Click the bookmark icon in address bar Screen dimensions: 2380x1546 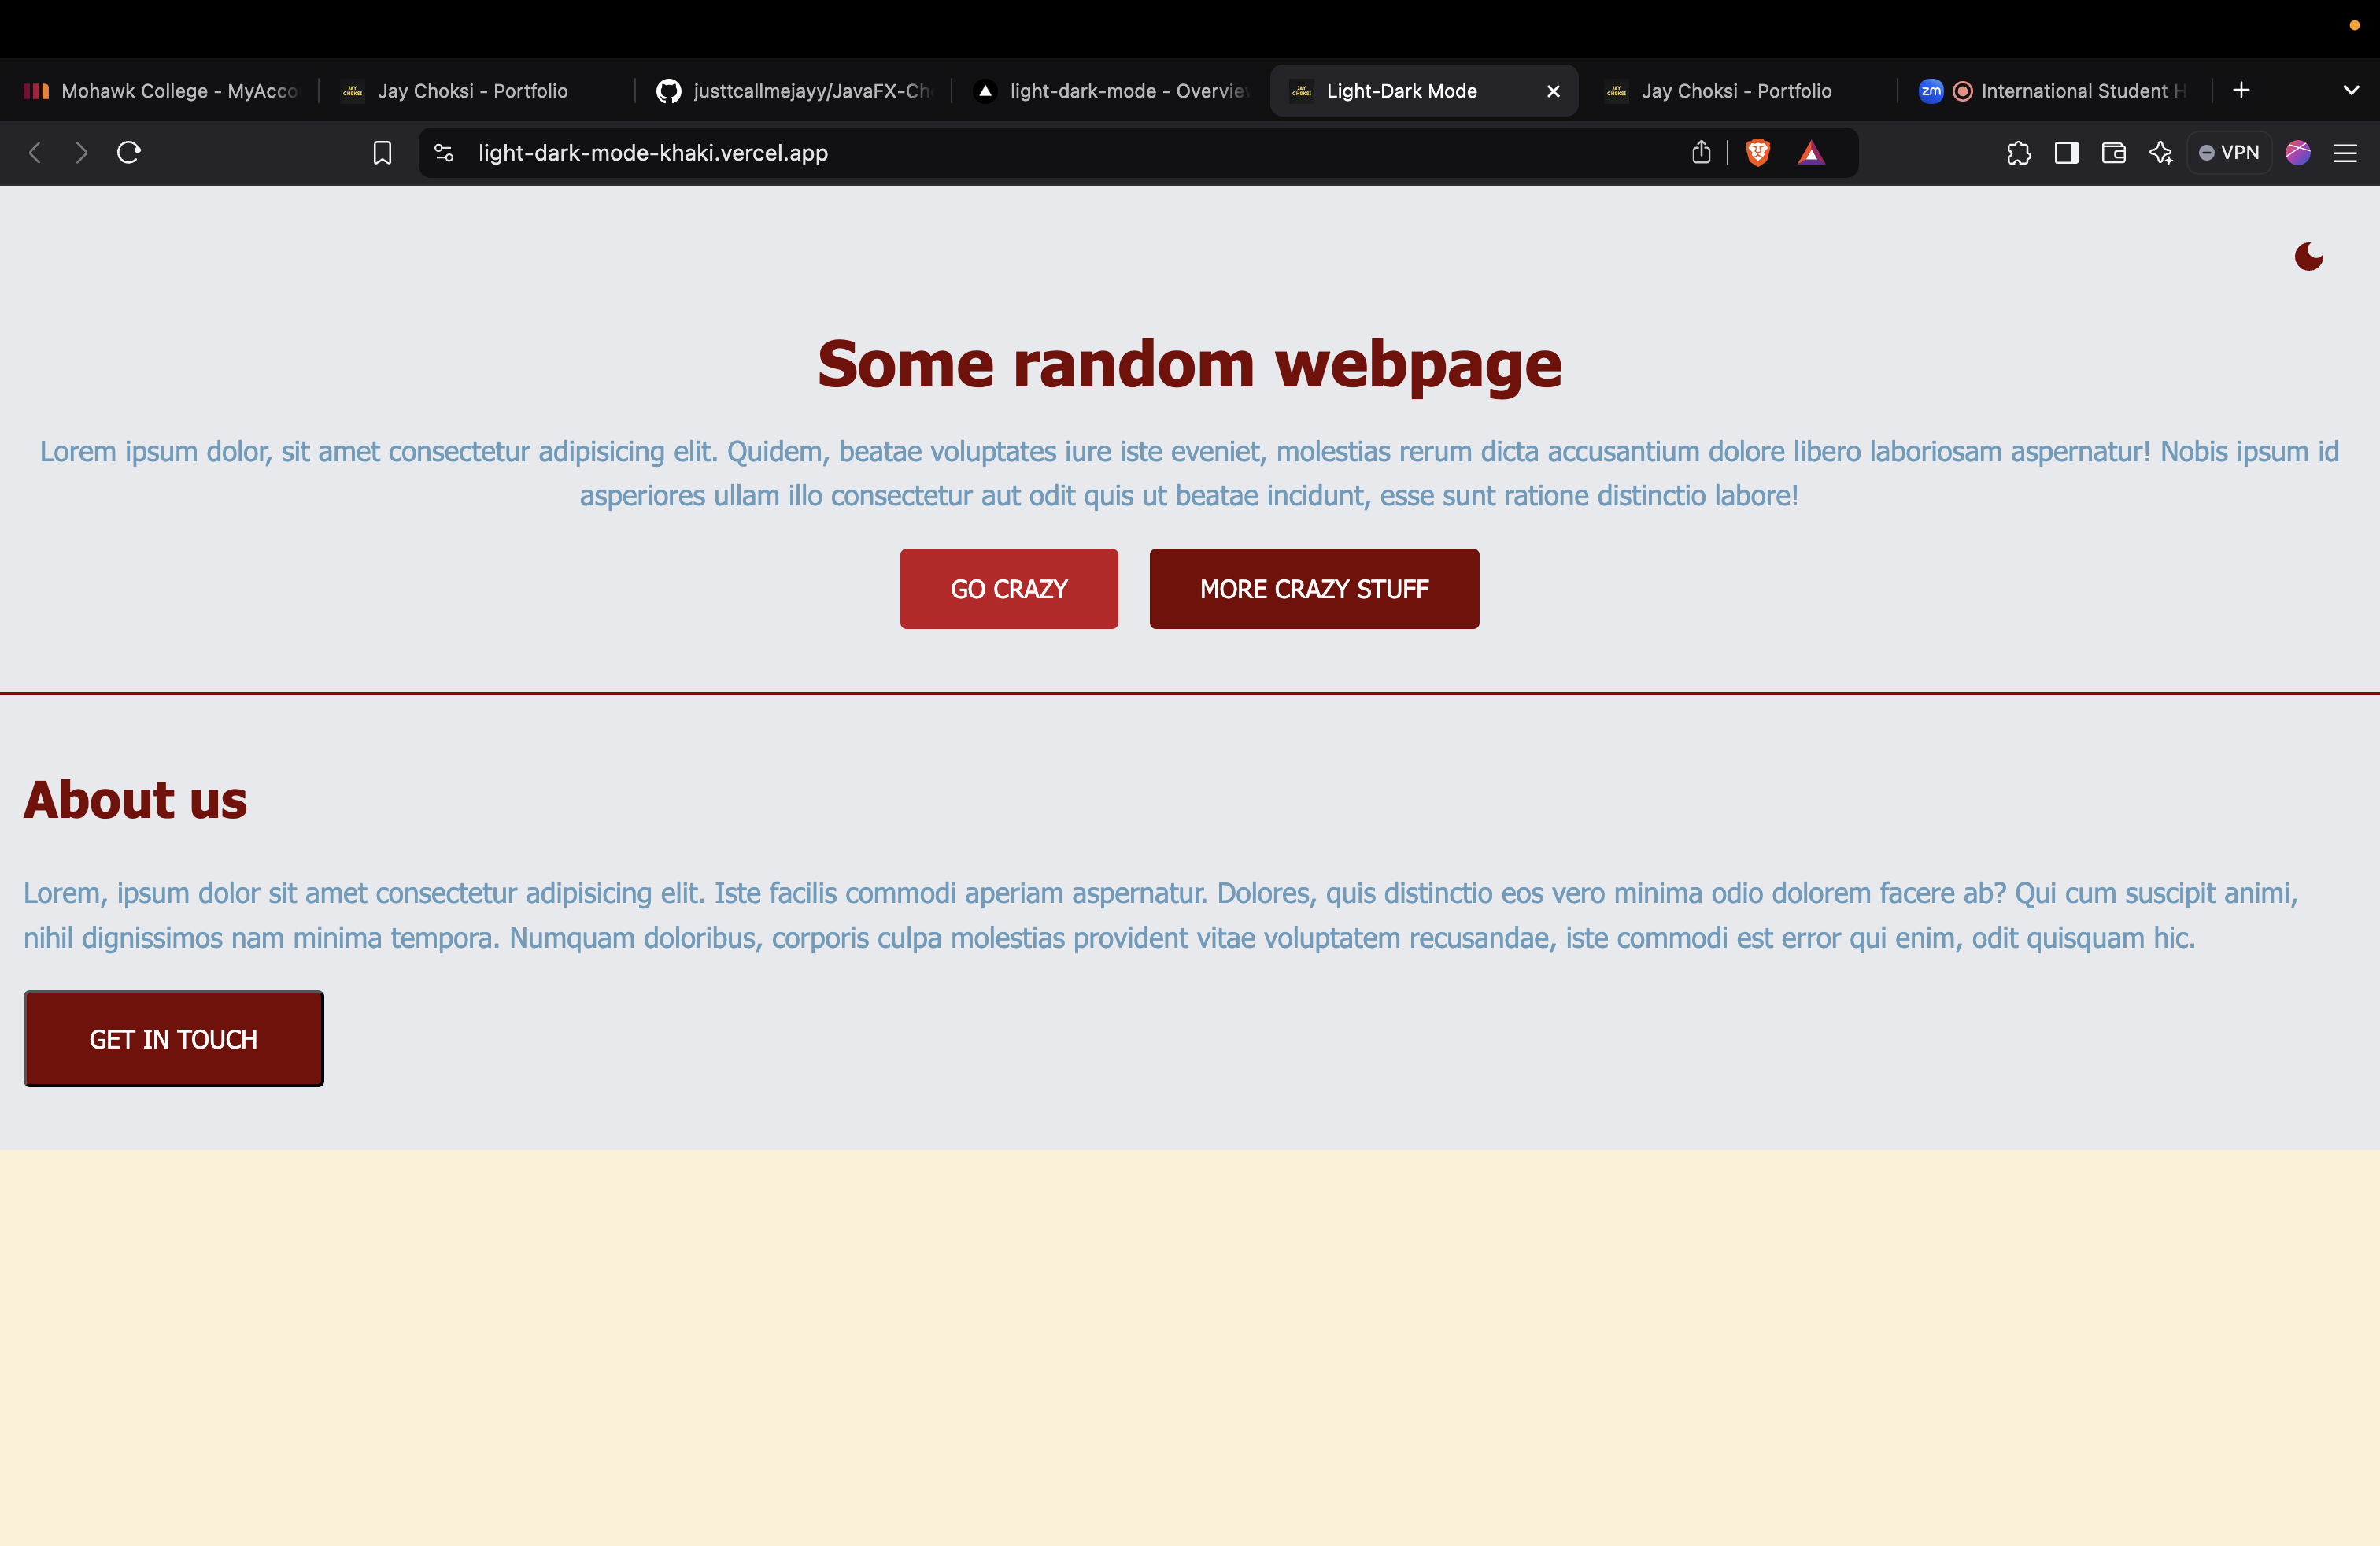(382, 153)
